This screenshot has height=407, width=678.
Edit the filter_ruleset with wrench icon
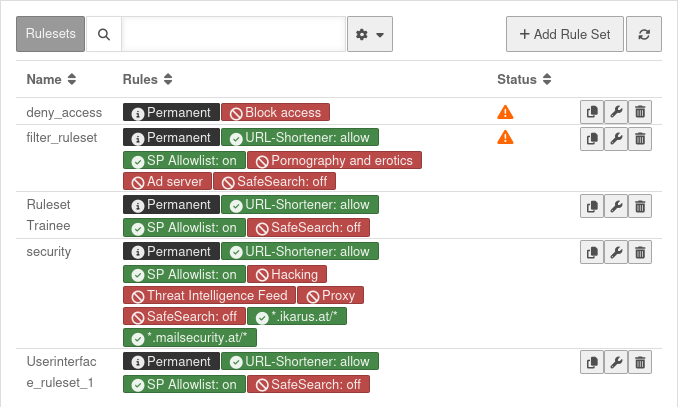(x=616, y=138)
